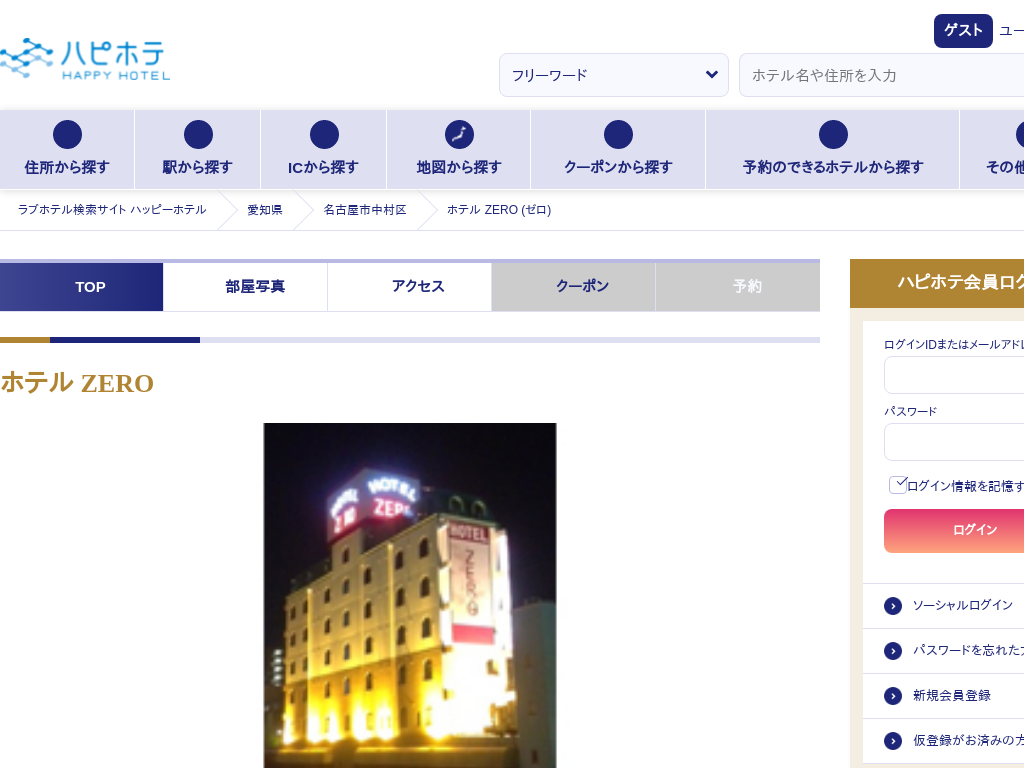Click the hotel name search input field

880,75
